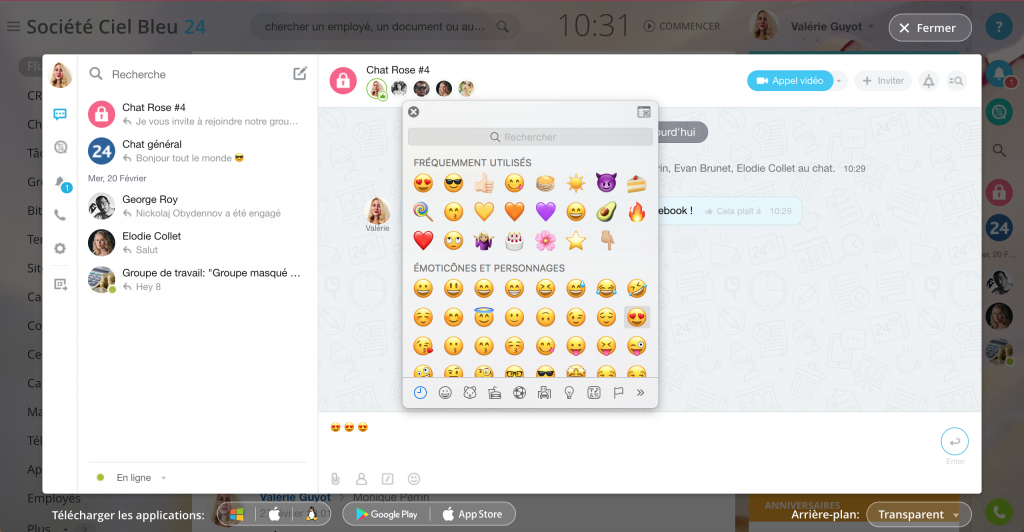Viewport: 1024px width, 532px height.
Task: Toggle emoji picker expanded character viewer
Action: coord(643,113)
